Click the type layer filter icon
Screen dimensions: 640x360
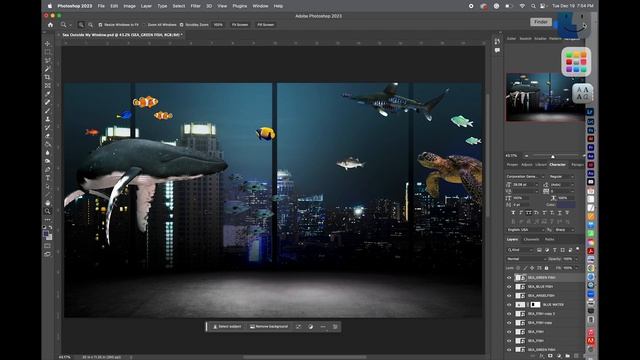555,250
